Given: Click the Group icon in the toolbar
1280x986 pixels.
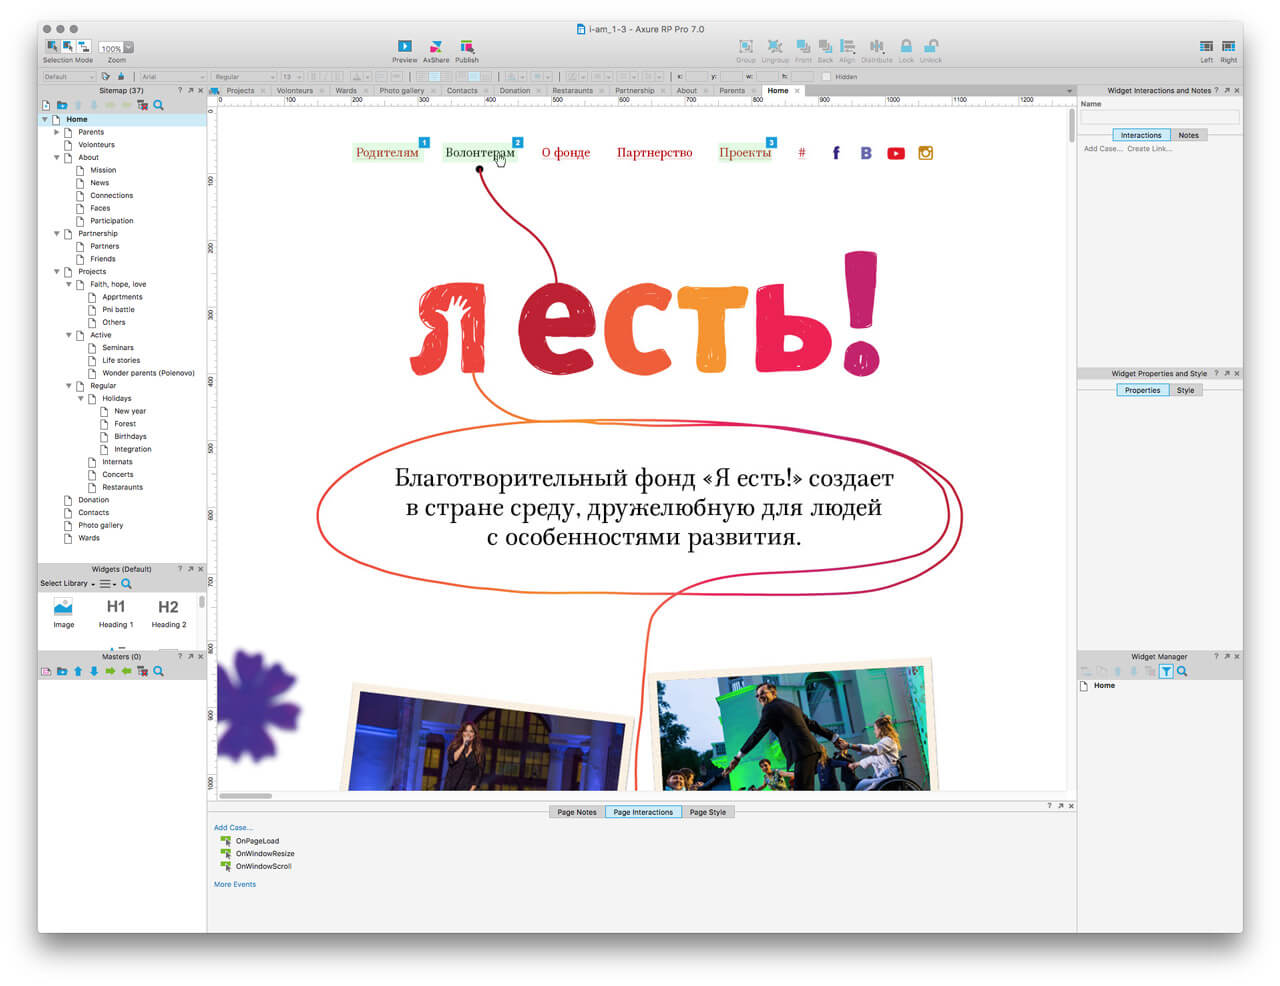Looking at the screenshot, I should [x=746, y=47].
